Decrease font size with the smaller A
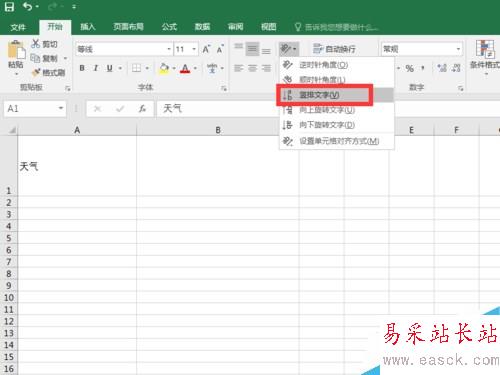Viewport: 500px width, 375px height. (220, 49)
